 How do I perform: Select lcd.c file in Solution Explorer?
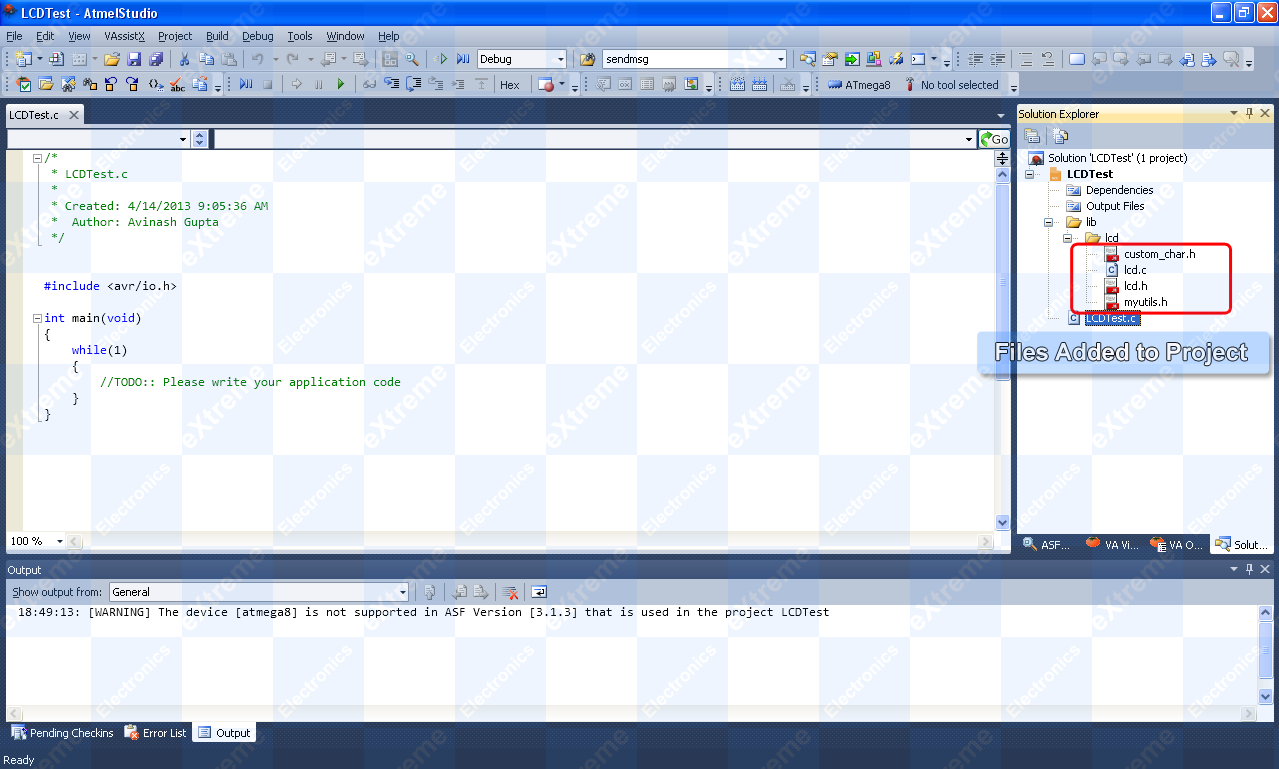coord(1135,270)
